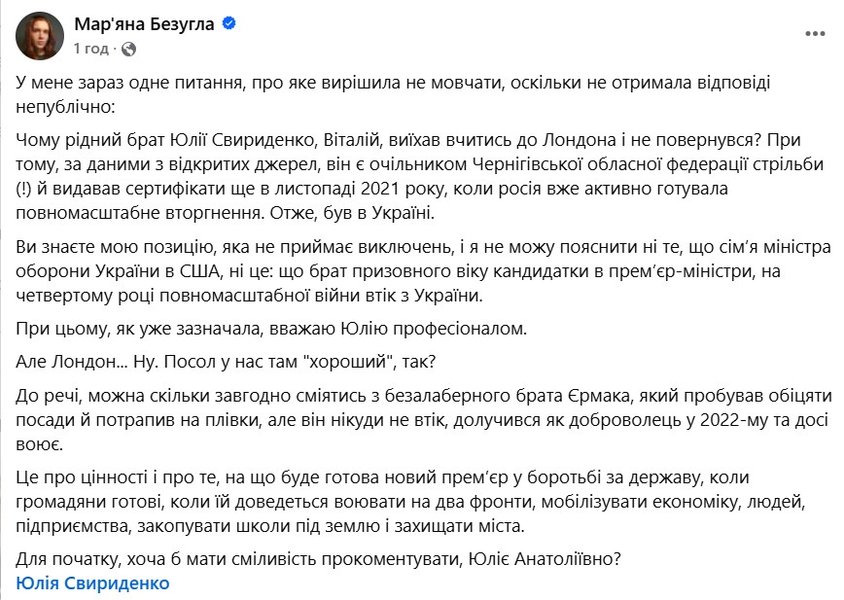Screen dimensions: 844x600
Task: Click the opening paragraph about одне питання
Action: pyautogui.click(x=400, y=92)
